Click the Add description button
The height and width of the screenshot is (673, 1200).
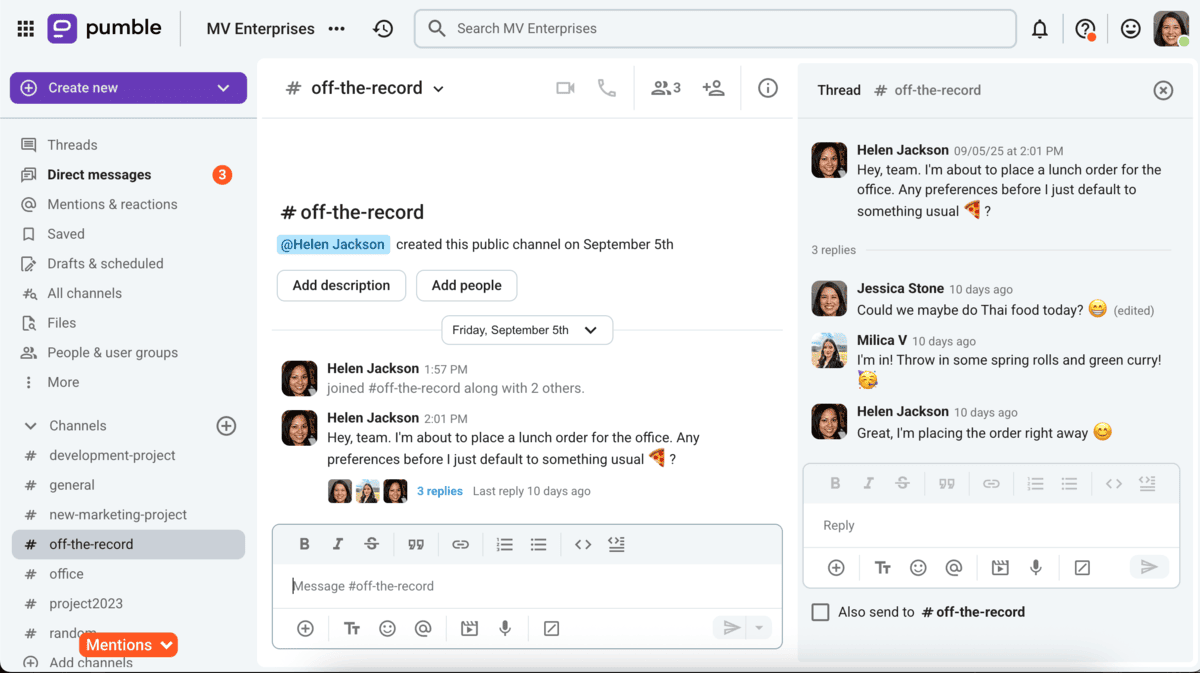pyautogui.click(x=341, y=285)
